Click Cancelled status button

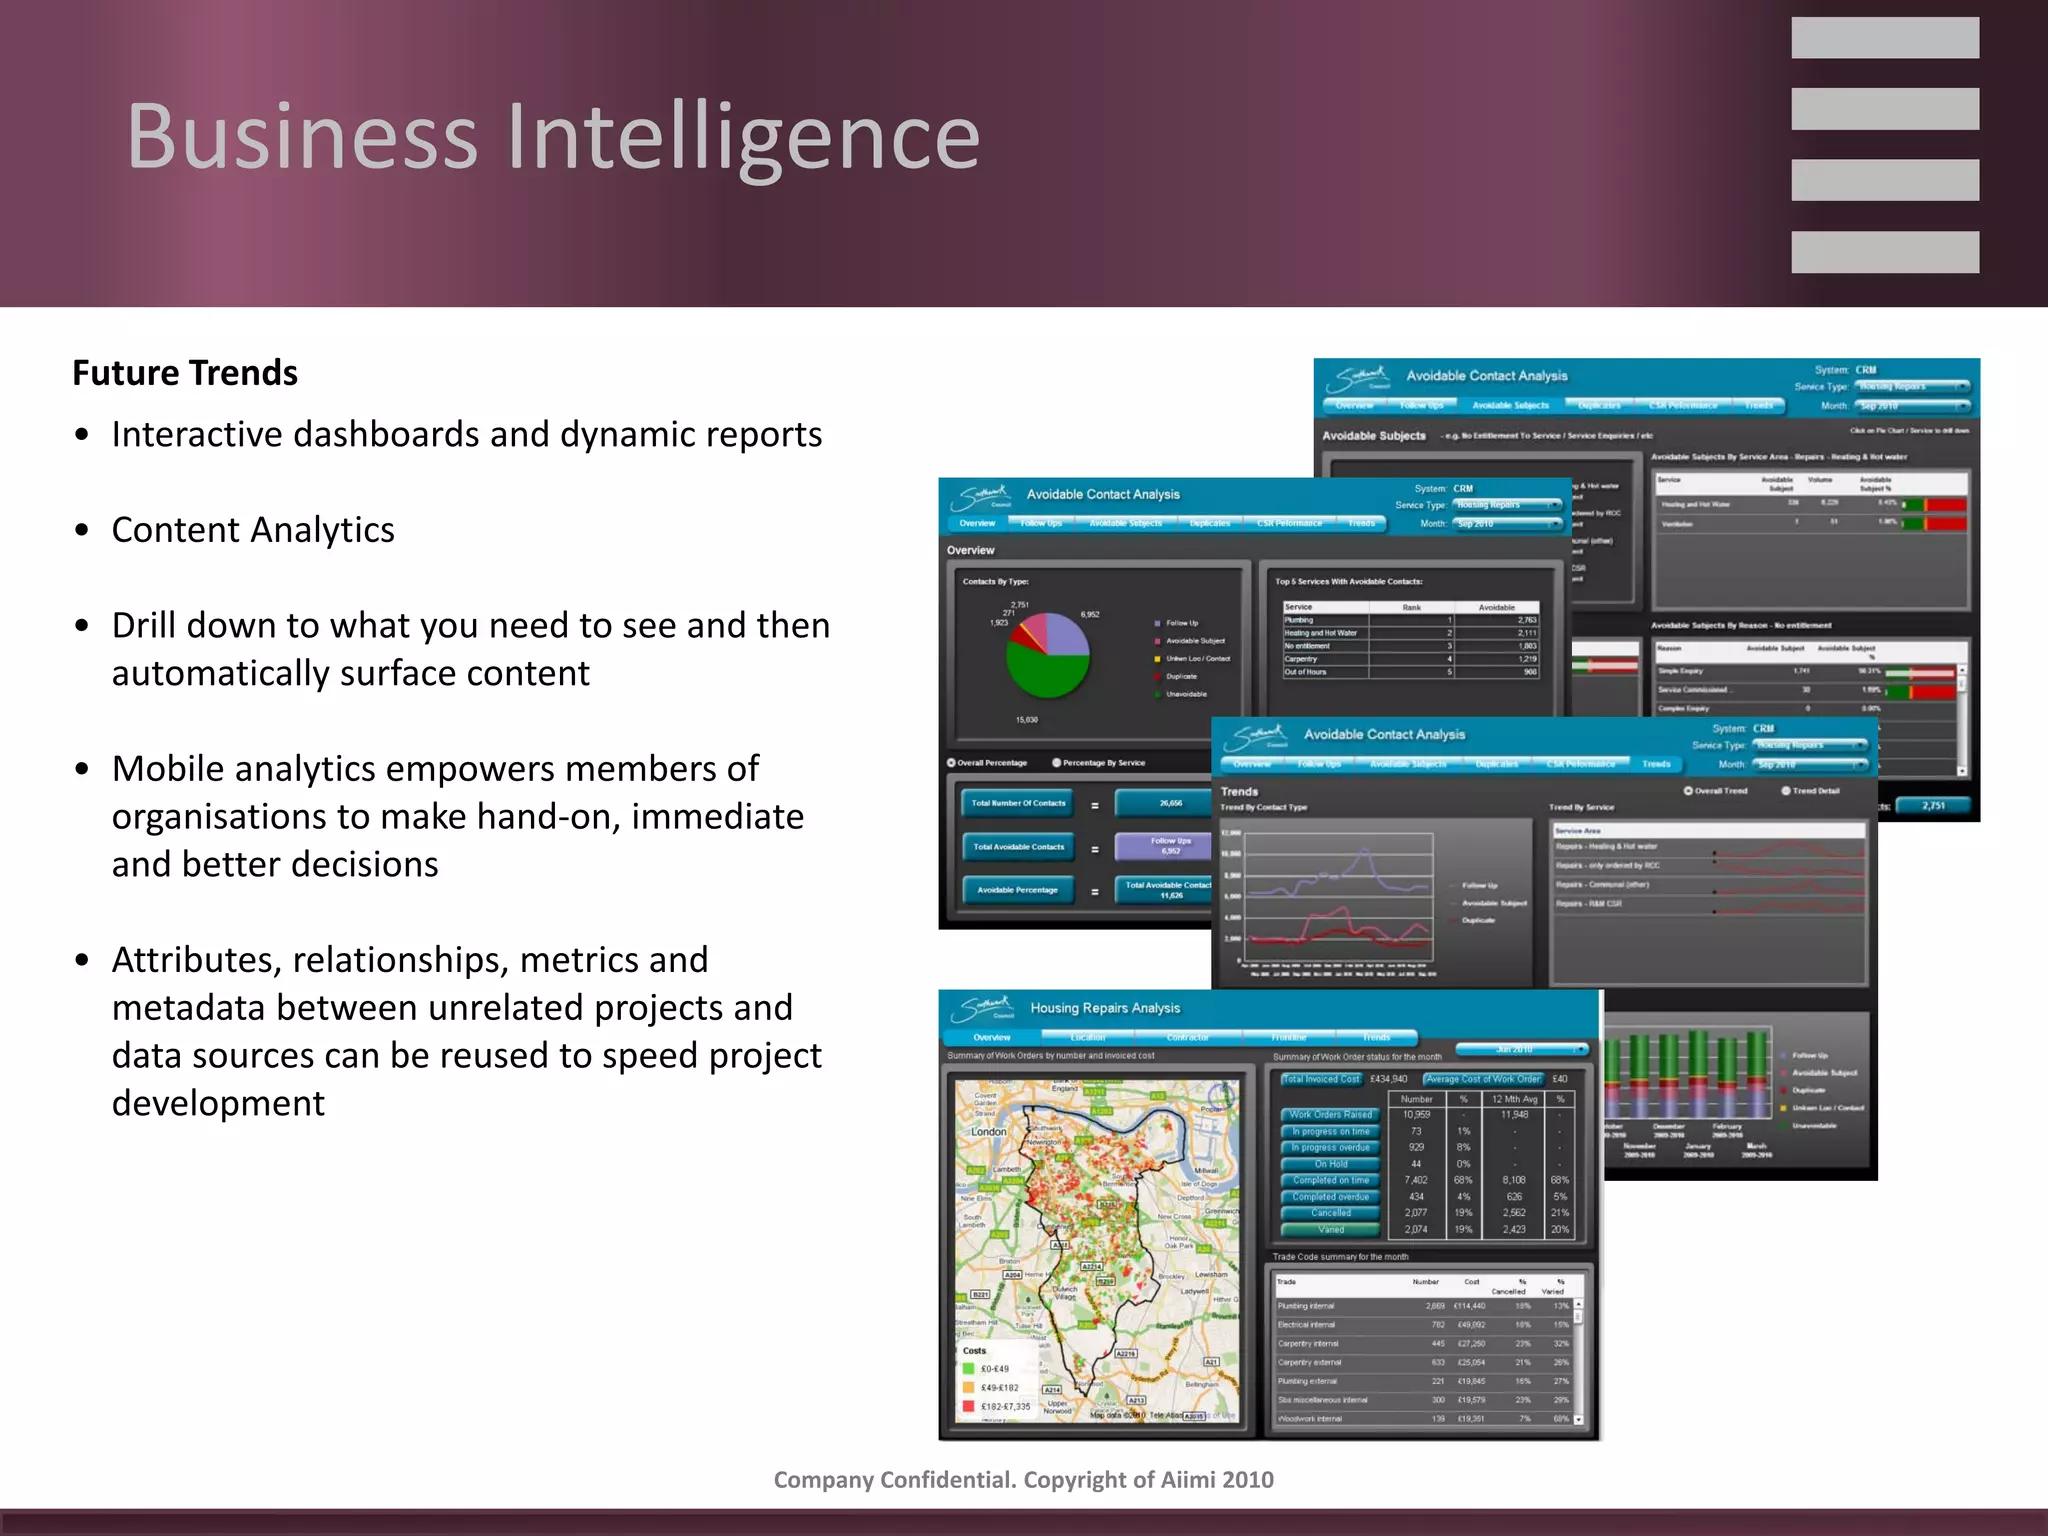1330,1213
